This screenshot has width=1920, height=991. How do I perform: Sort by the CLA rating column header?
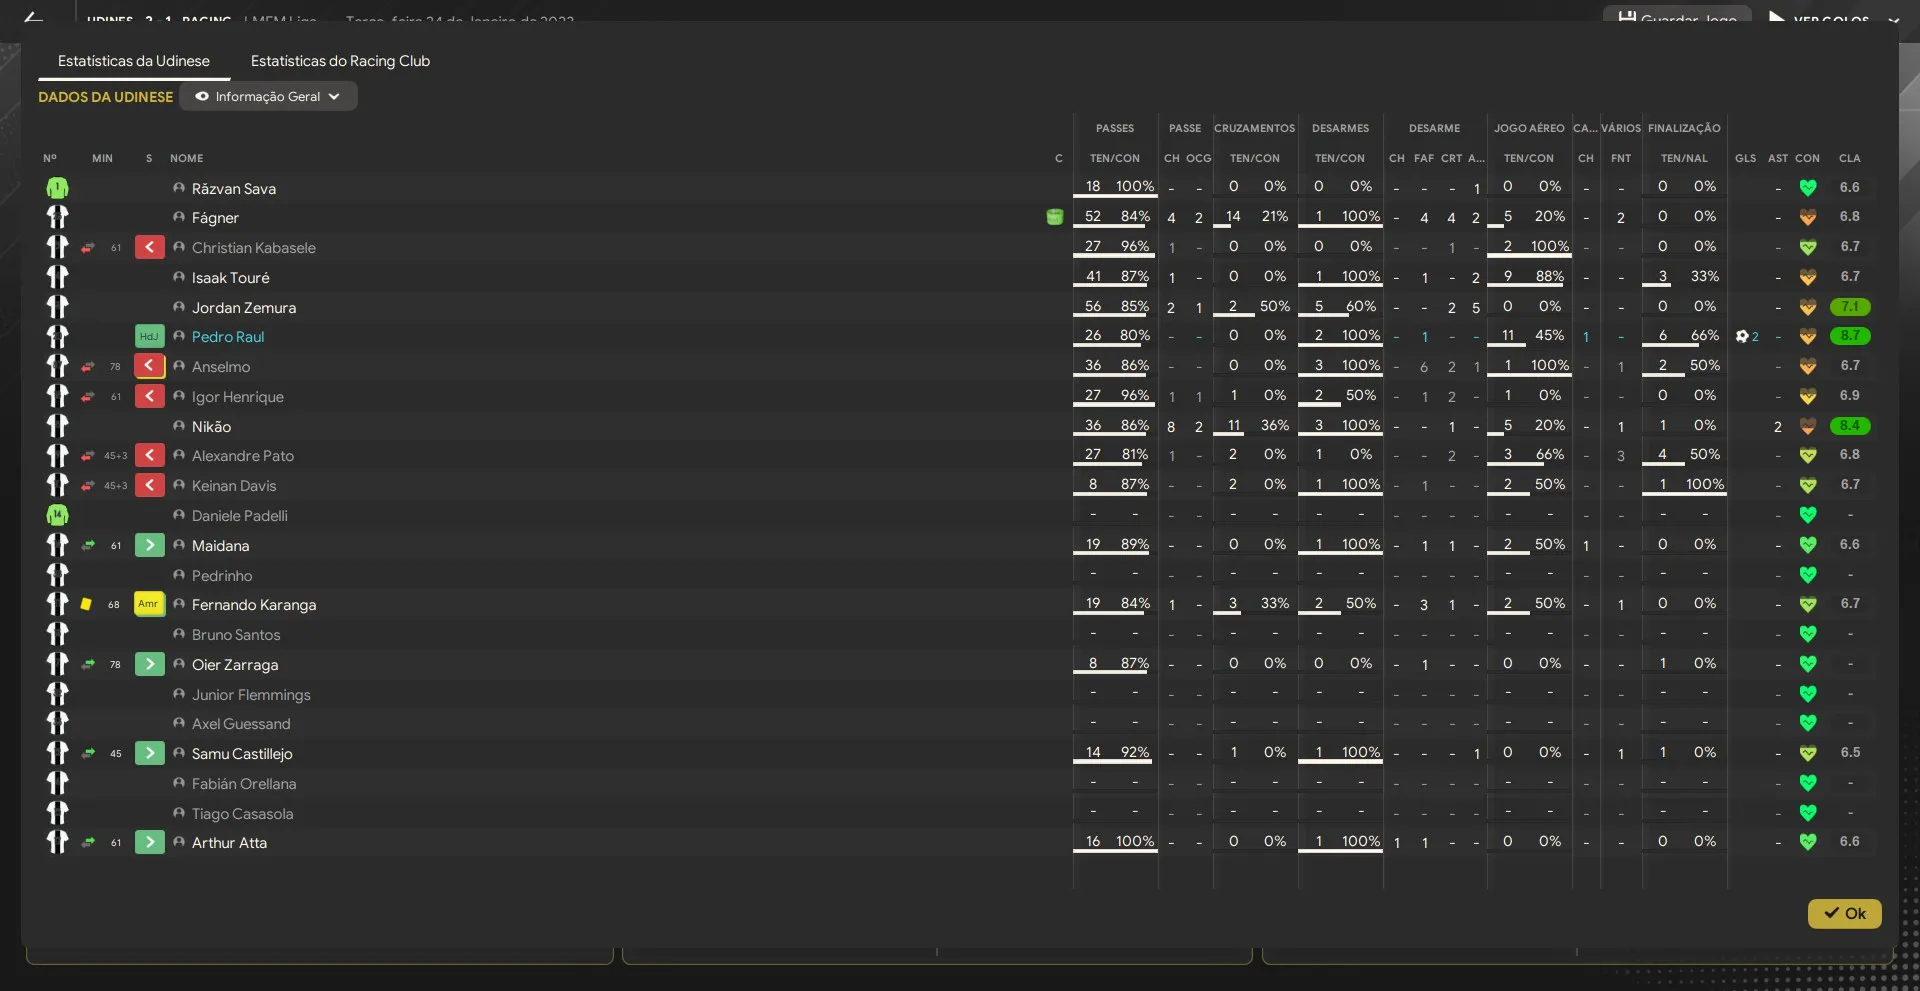1849,158
